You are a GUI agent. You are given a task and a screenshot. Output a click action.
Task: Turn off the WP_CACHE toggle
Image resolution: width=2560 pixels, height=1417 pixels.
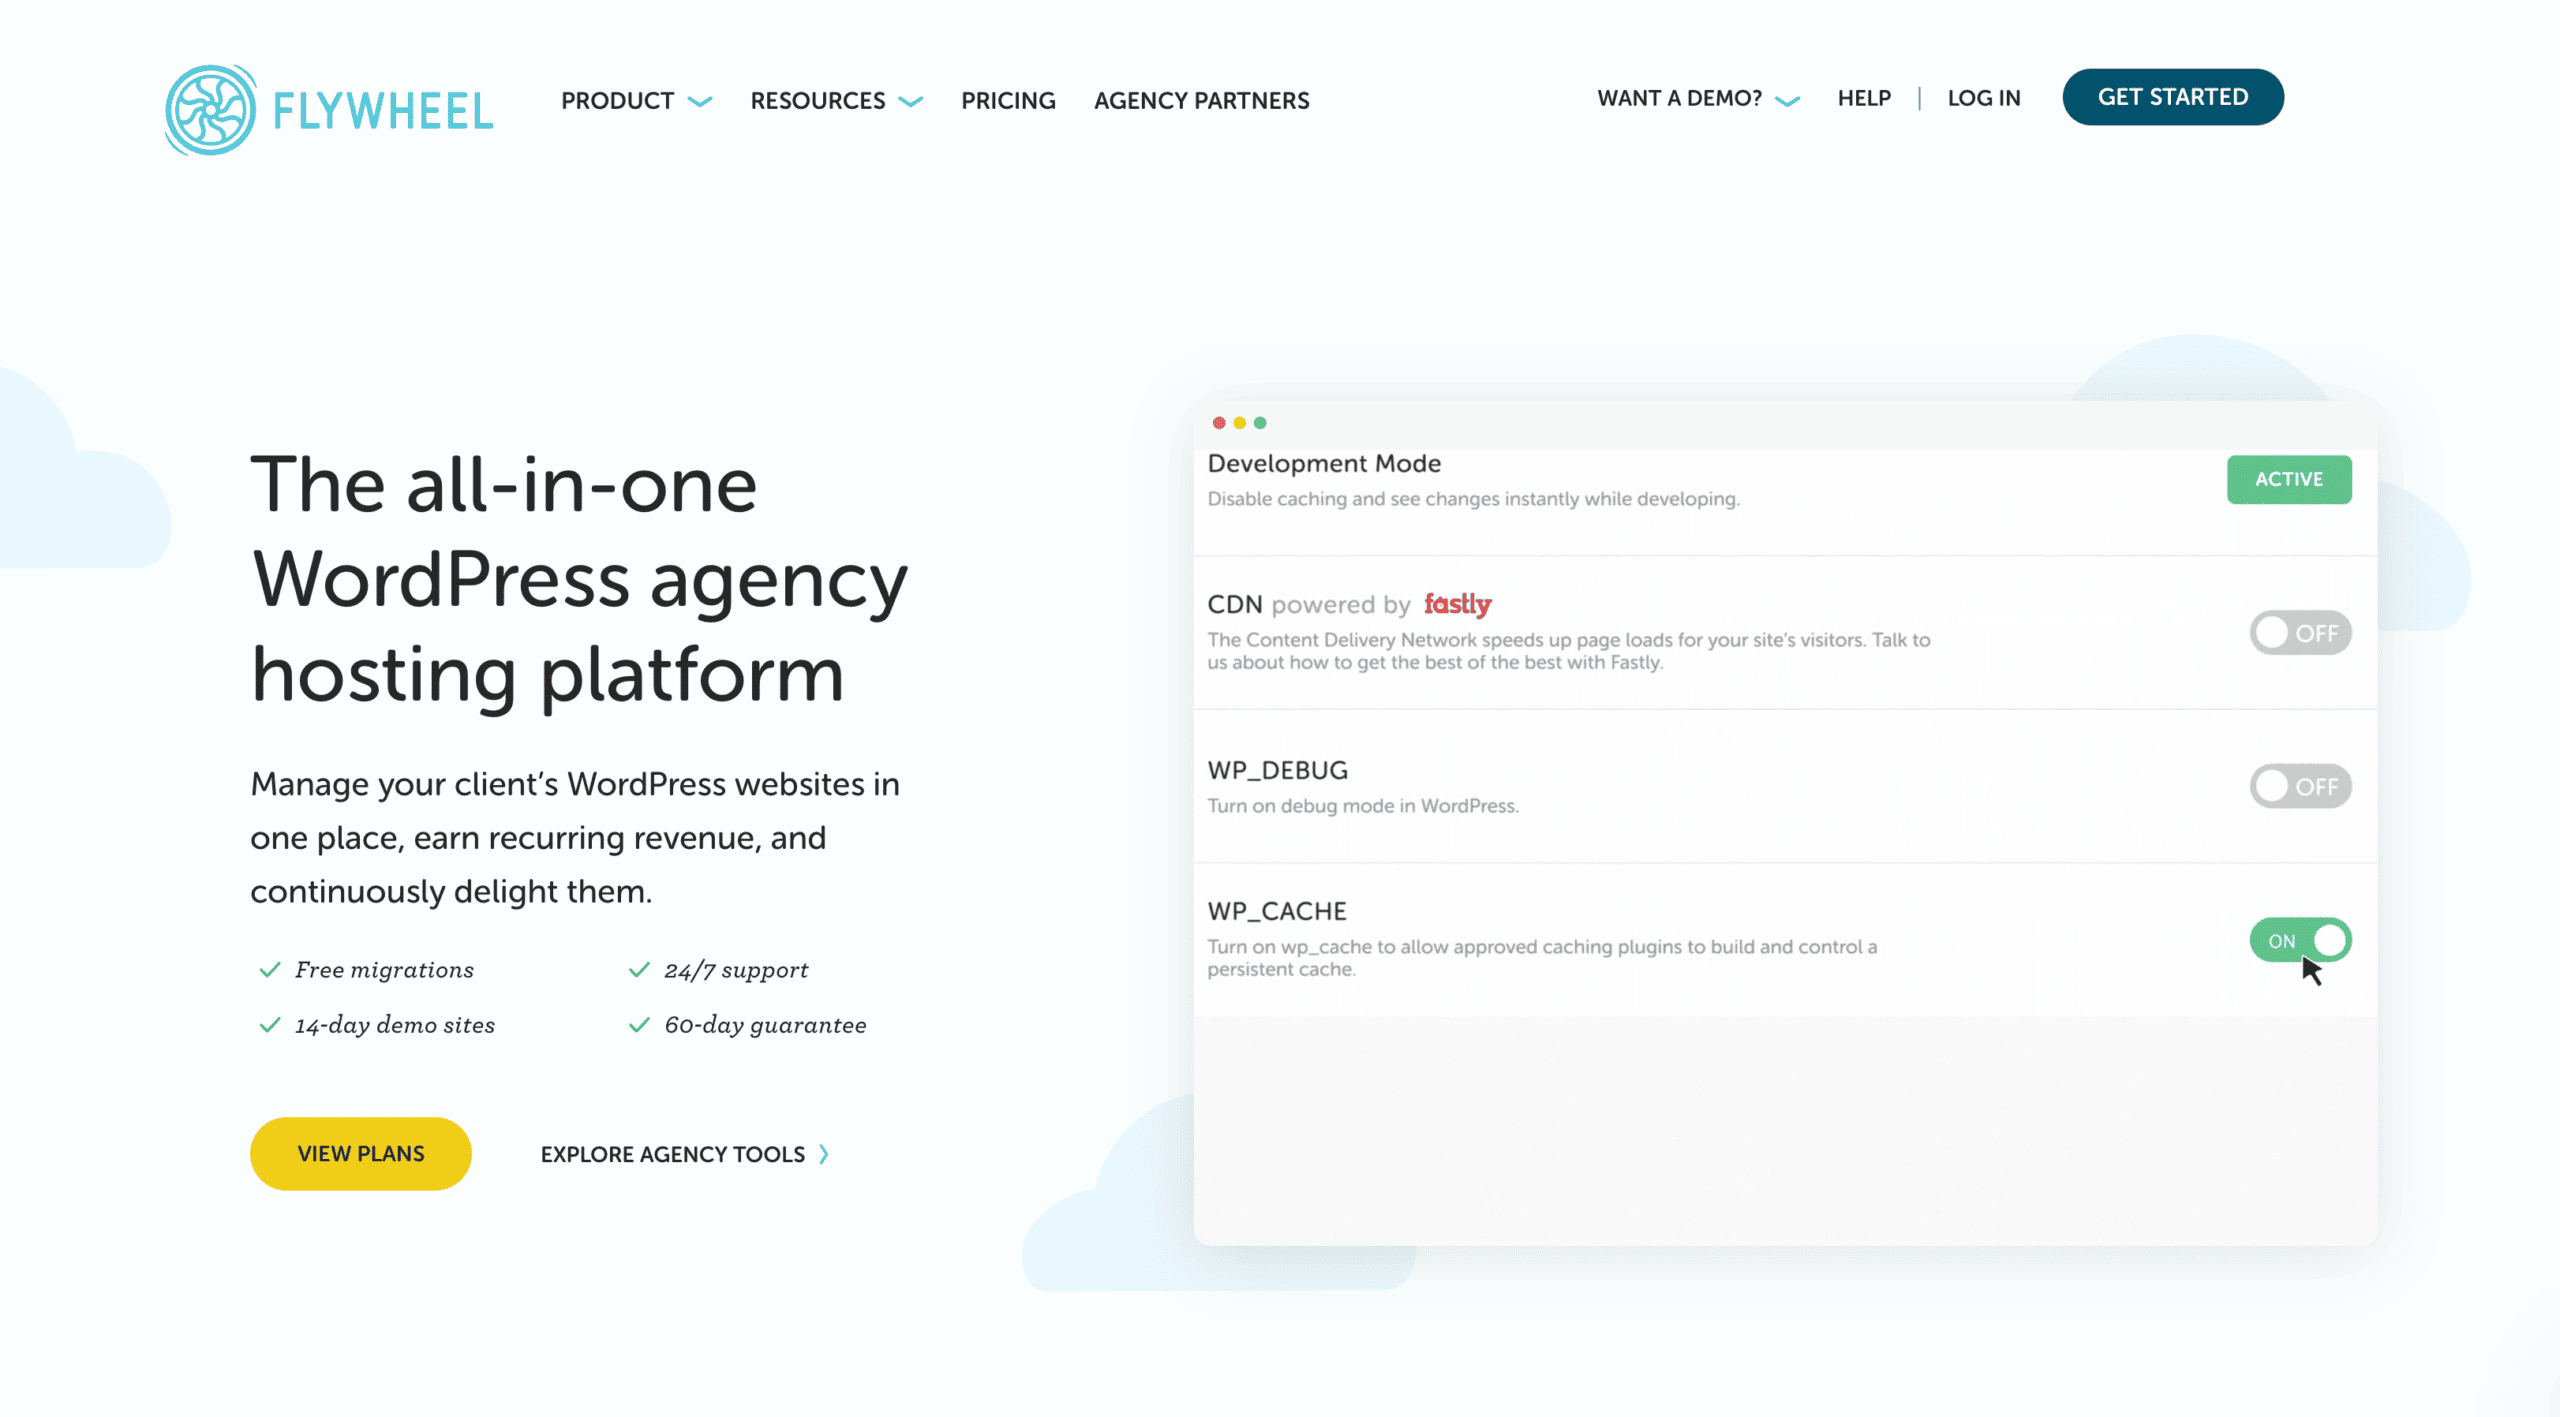pos(2299,941)
